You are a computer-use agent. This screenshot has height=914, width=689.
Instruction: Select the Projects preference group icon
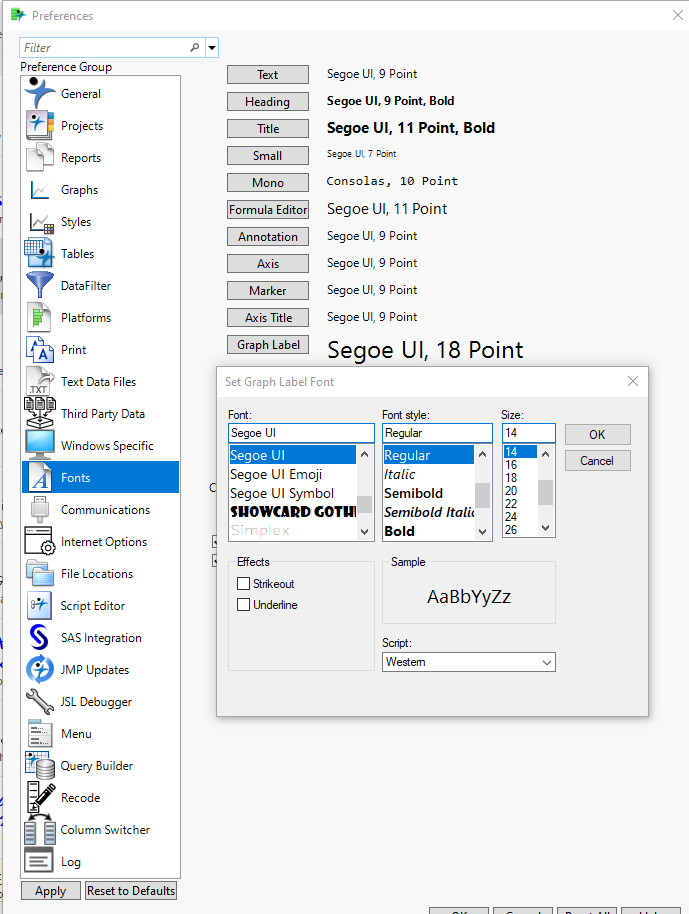[x=40, y=125]
